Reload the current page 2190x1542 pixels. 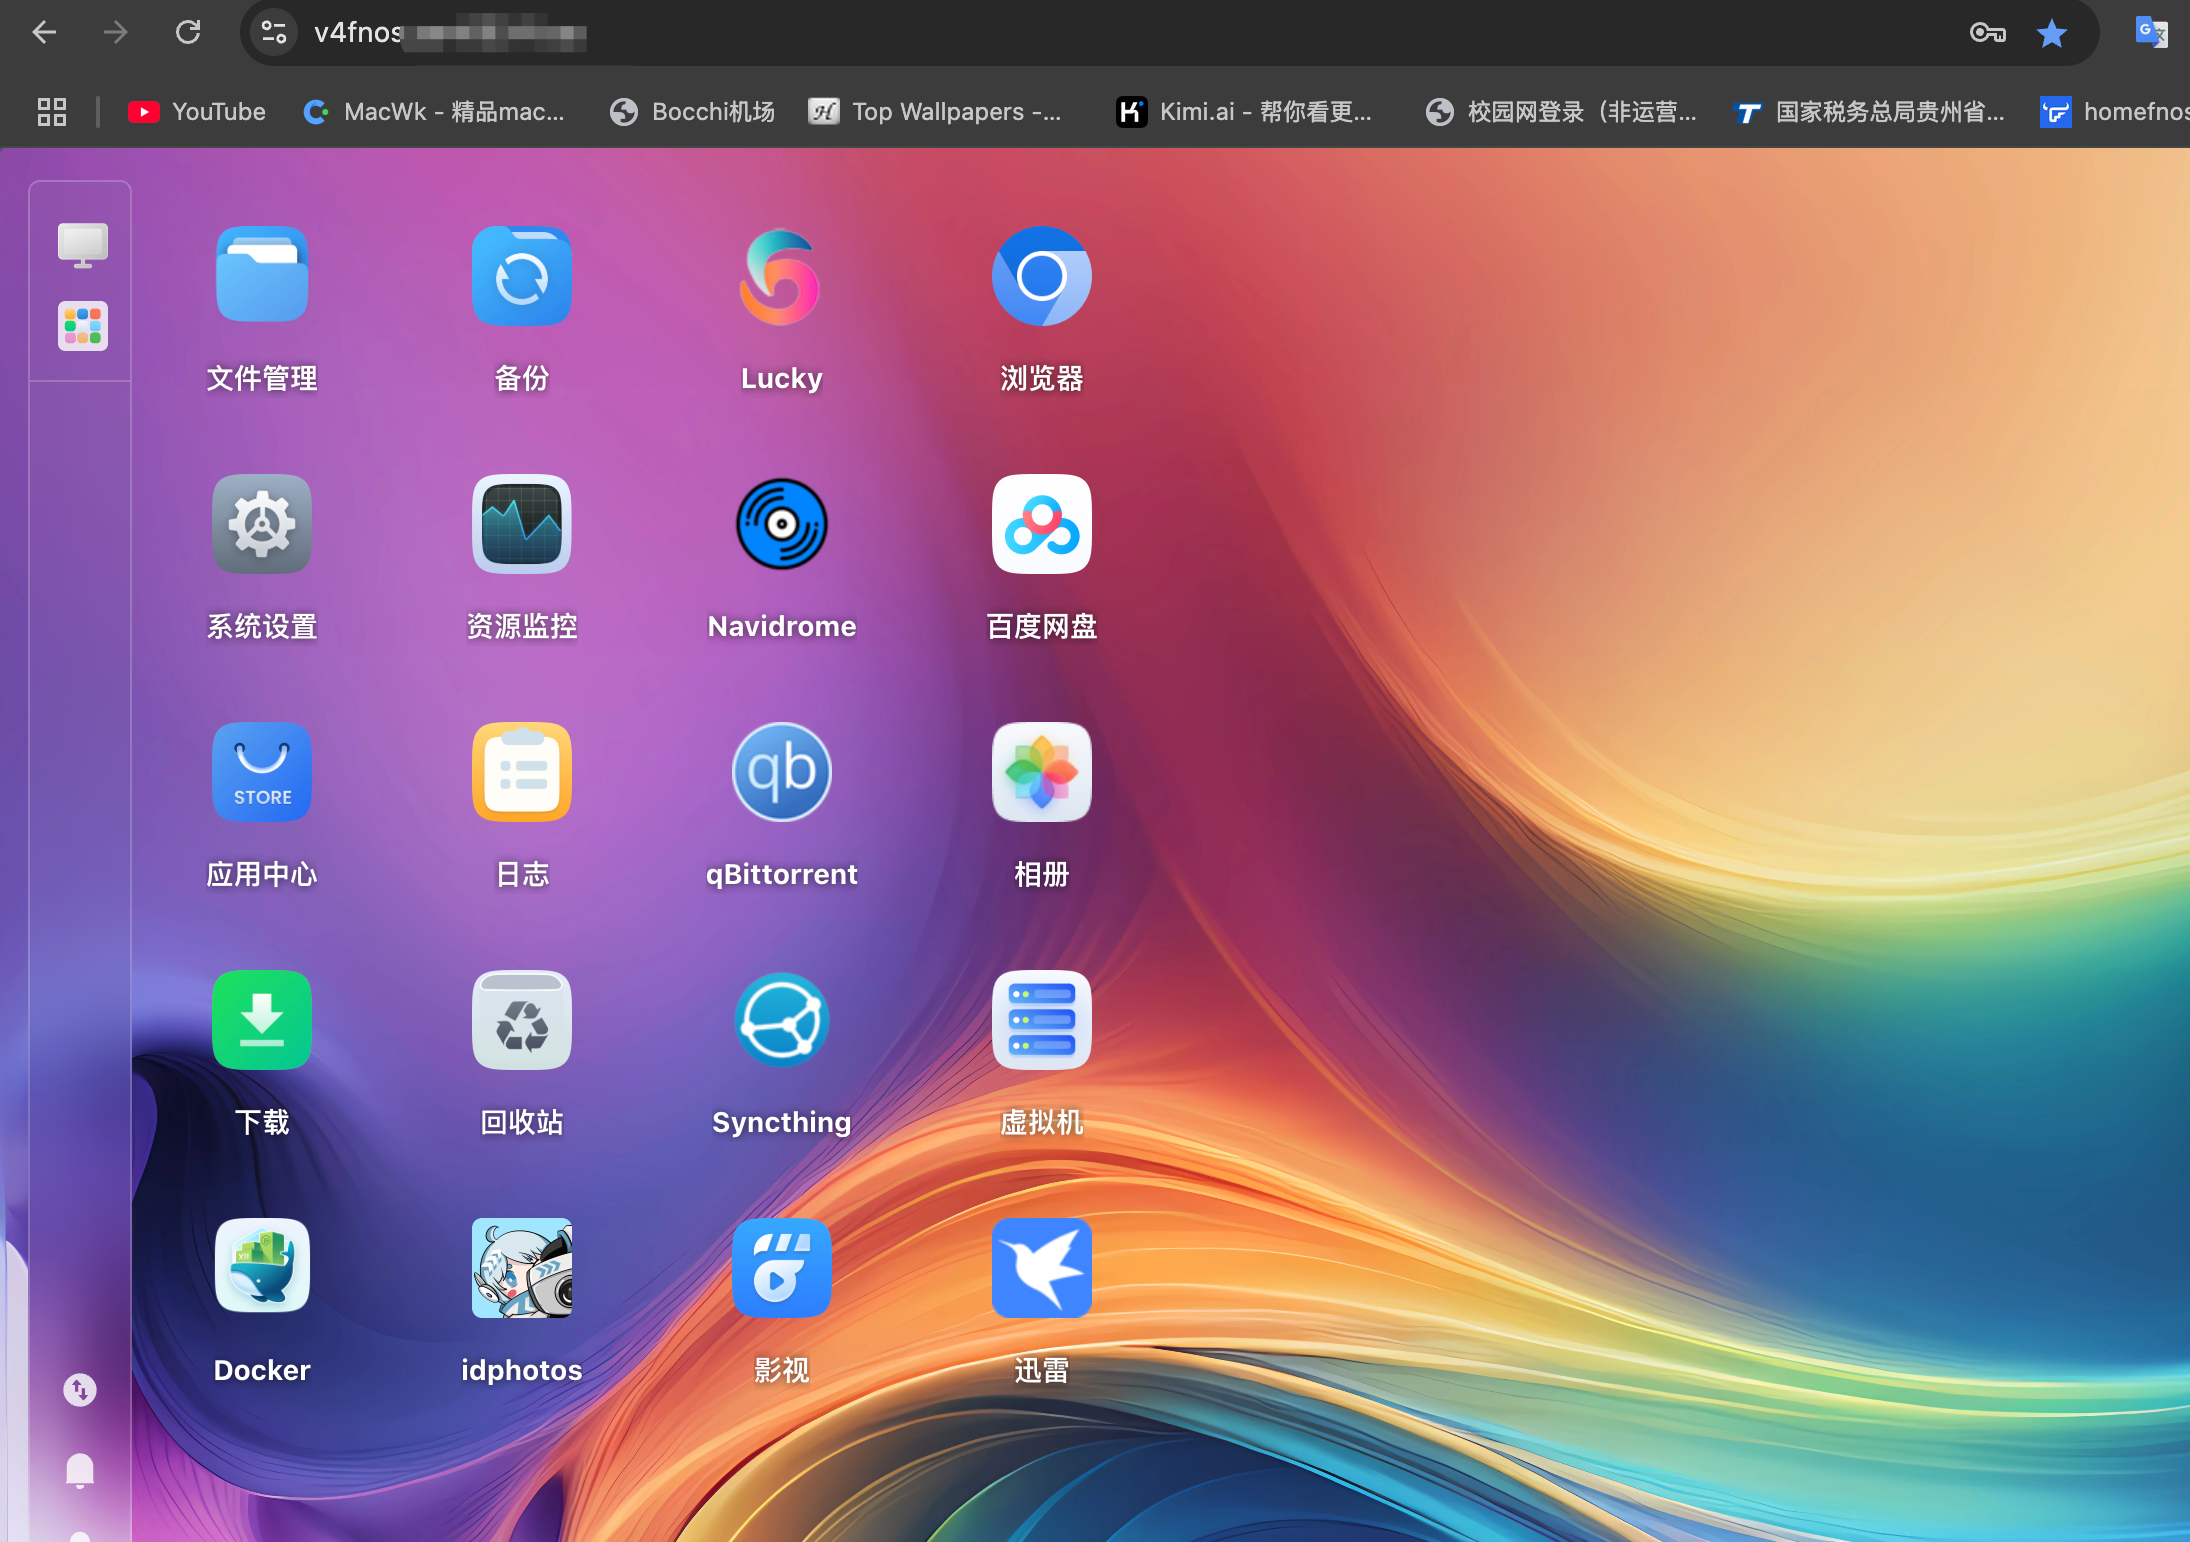[x=188, y=33]
